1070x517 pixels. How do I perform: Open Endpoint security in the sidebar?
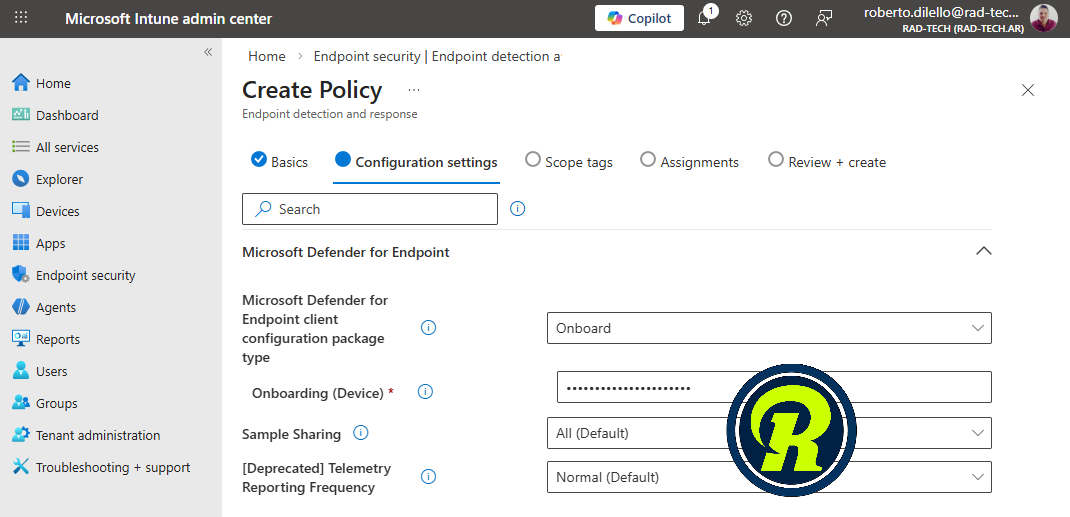(x=85, y=275)
